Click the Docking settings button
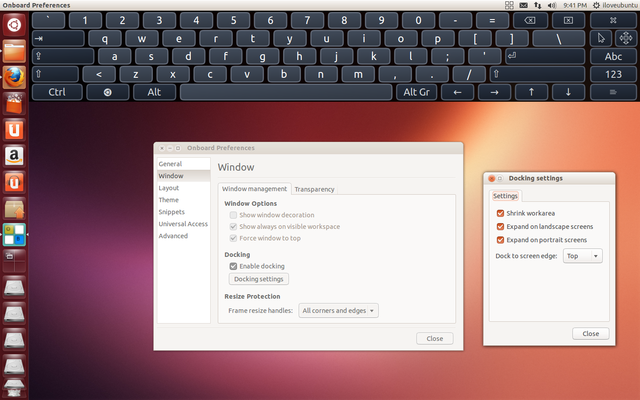This screenshot has width=640, height=400. point(259,279)
